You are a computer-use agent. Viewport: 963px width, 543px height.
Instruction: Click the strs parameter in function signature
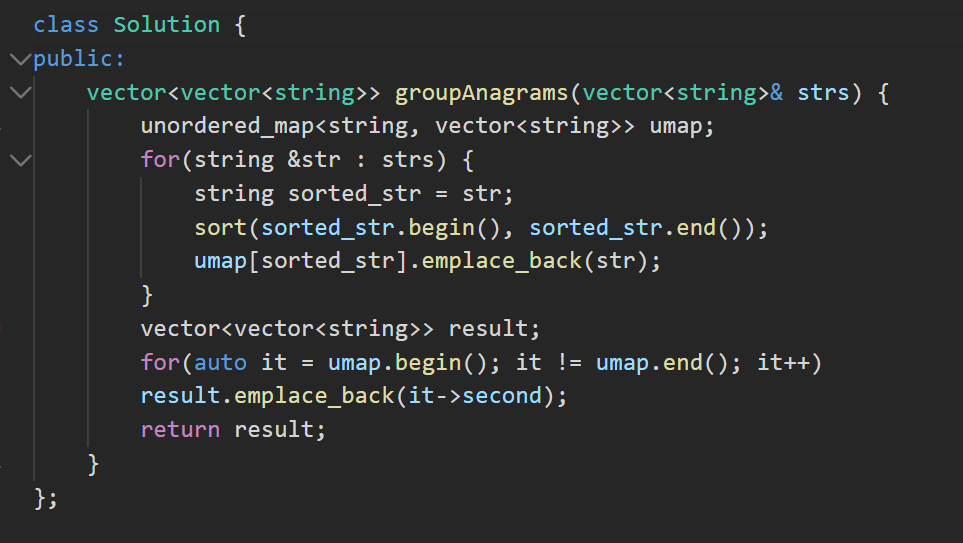click(823, 93)
